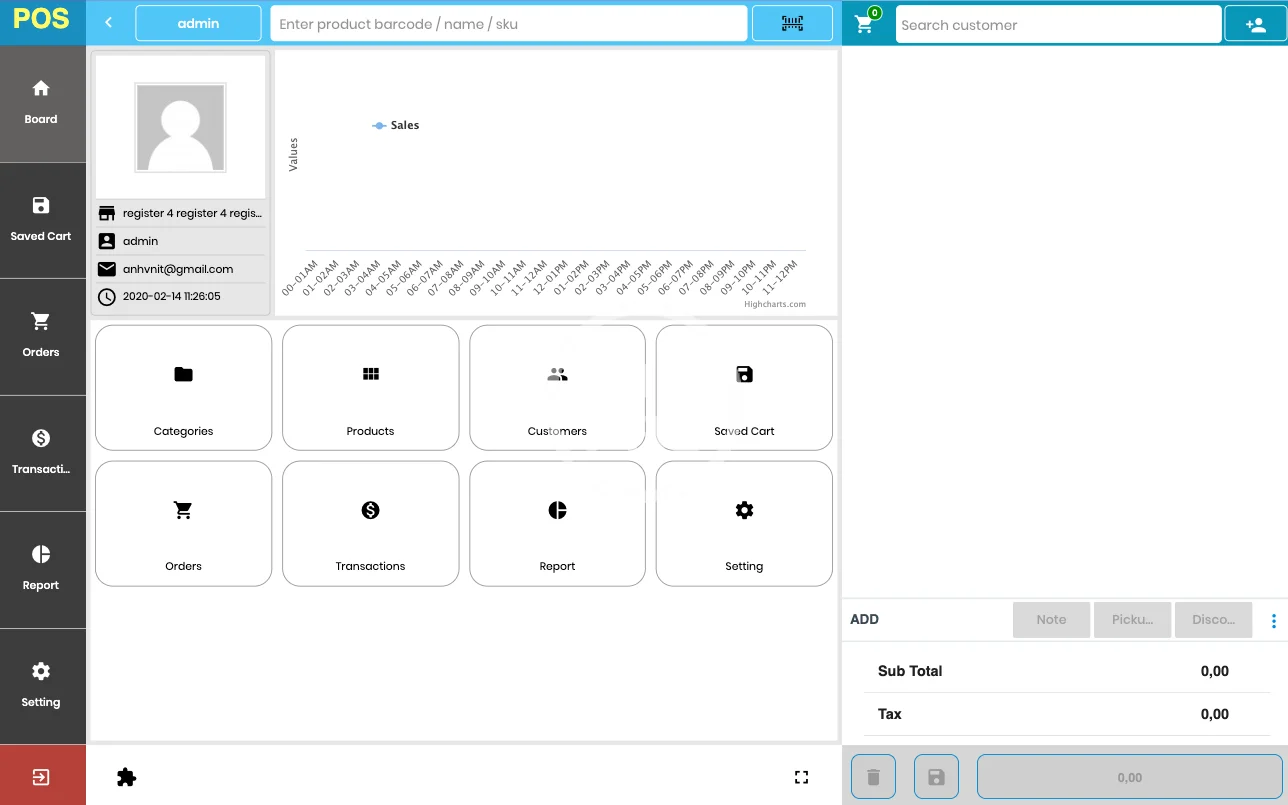This screenshot has height=805, width=1288.
Task: Click the puzzle piece plugin icon
Action: [x=126, y=777]
